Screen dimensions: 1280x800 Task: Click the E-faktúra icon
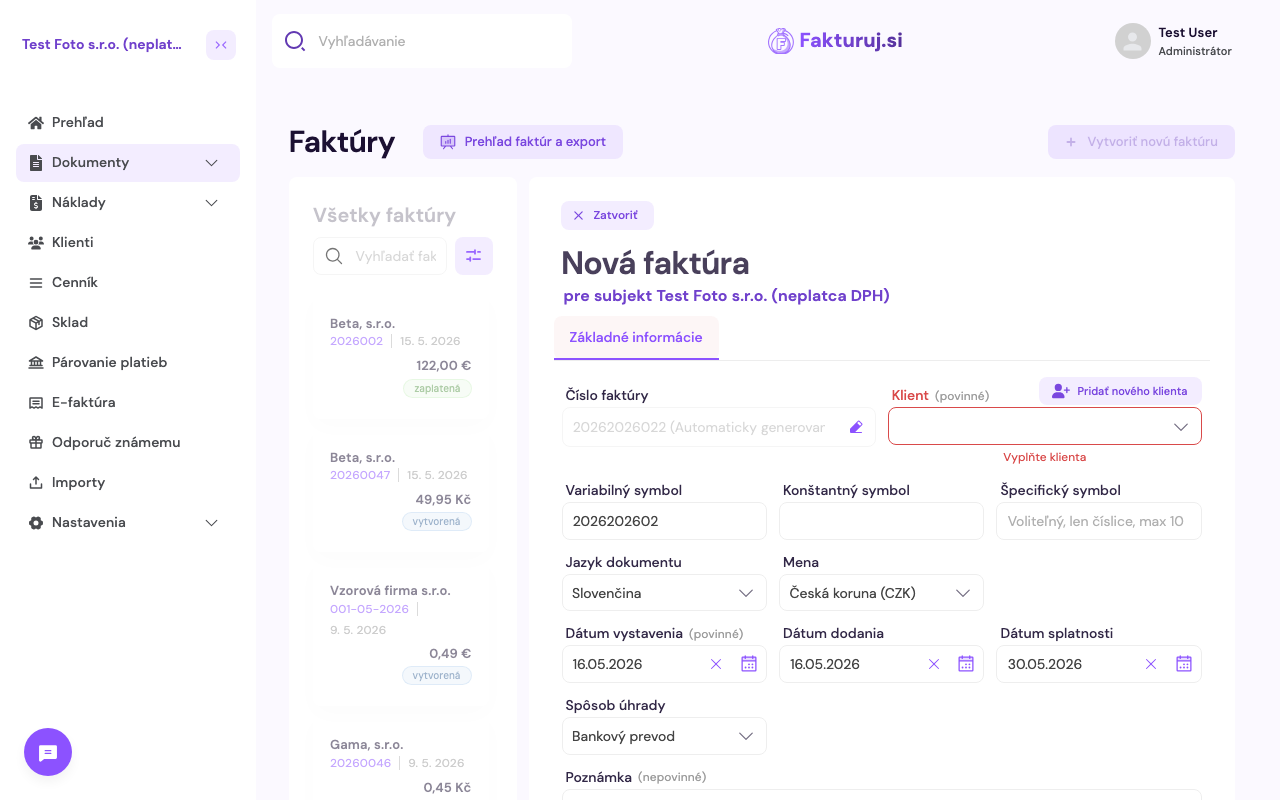pyautogui.click(x=36, y=403)
